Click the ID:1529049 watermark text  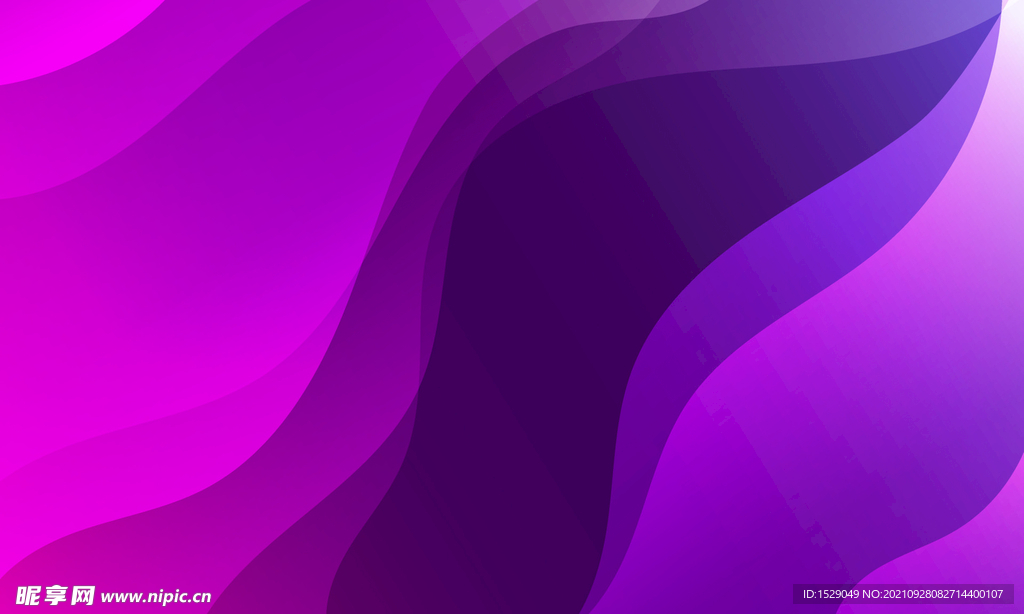coord(832,594)
